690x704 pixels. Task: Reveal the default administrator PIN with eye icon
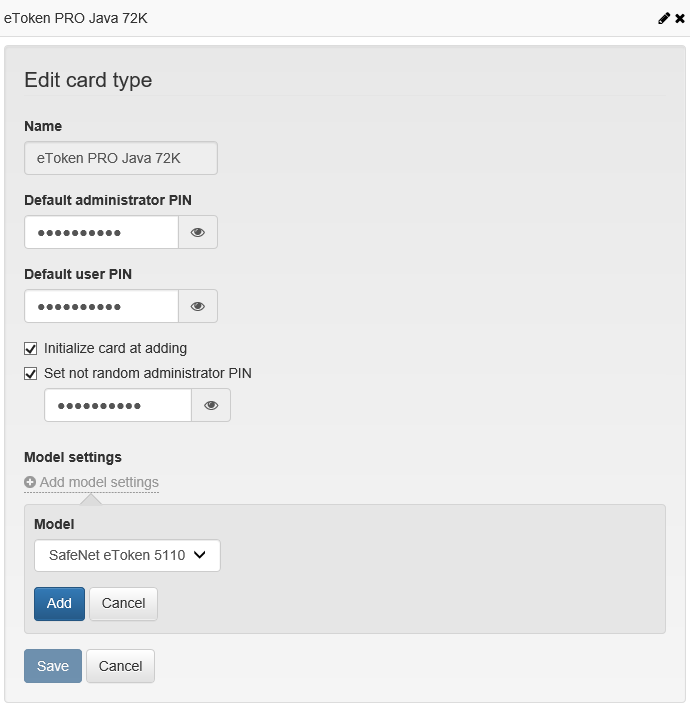point(198,232)
